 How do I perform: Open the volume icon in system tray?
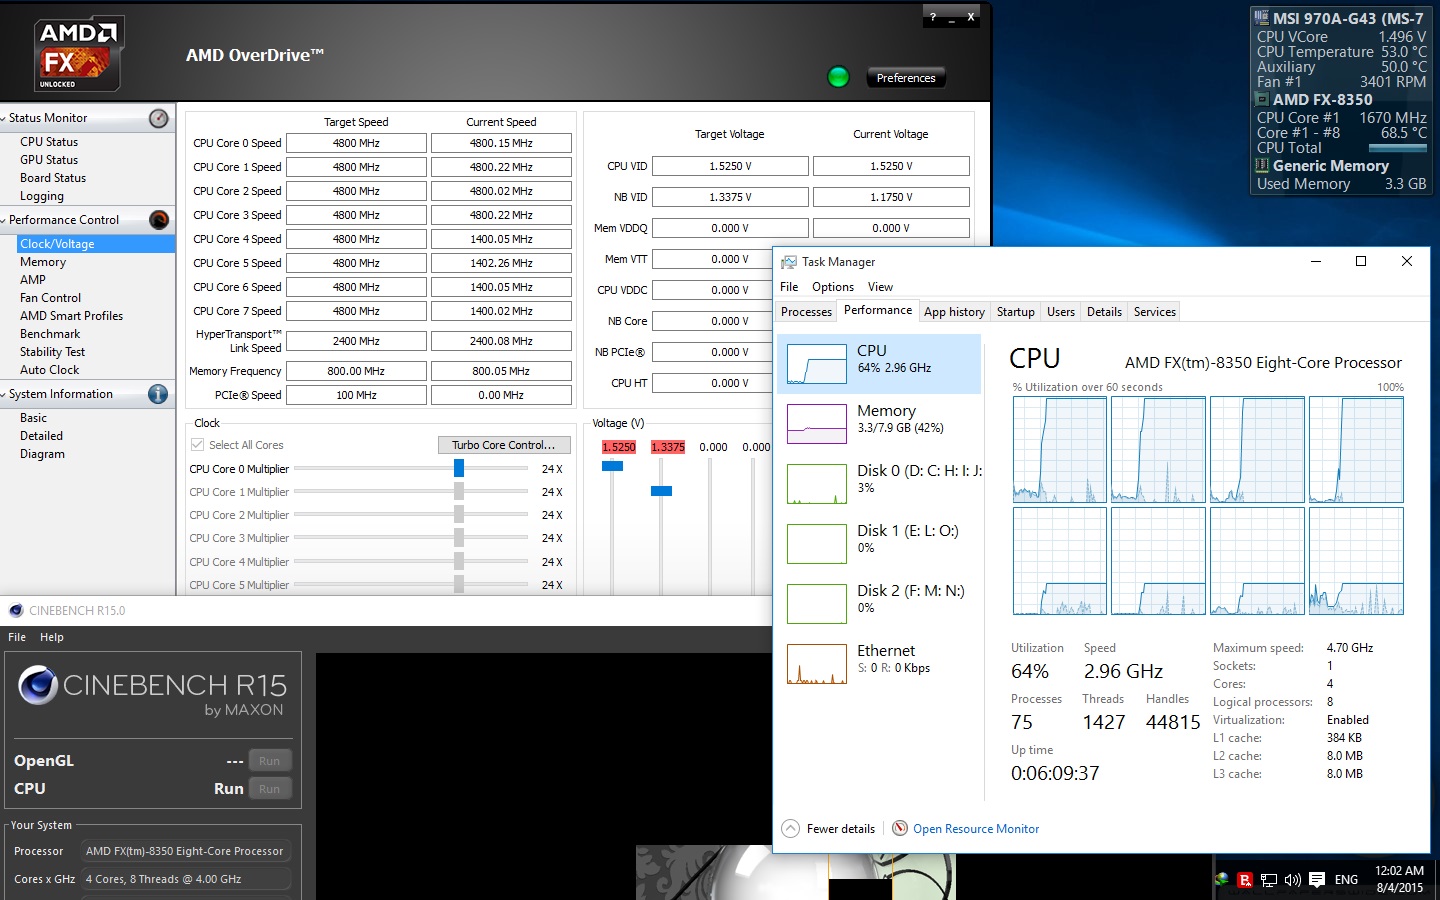point(1292,879)
